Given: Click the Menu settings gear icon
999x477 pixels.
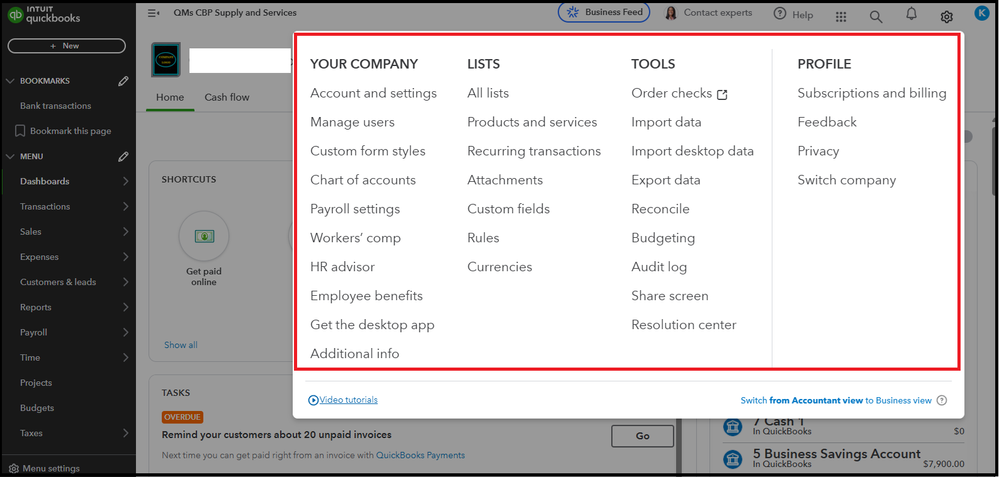Looking at the screenshot, I should [14, 468].
